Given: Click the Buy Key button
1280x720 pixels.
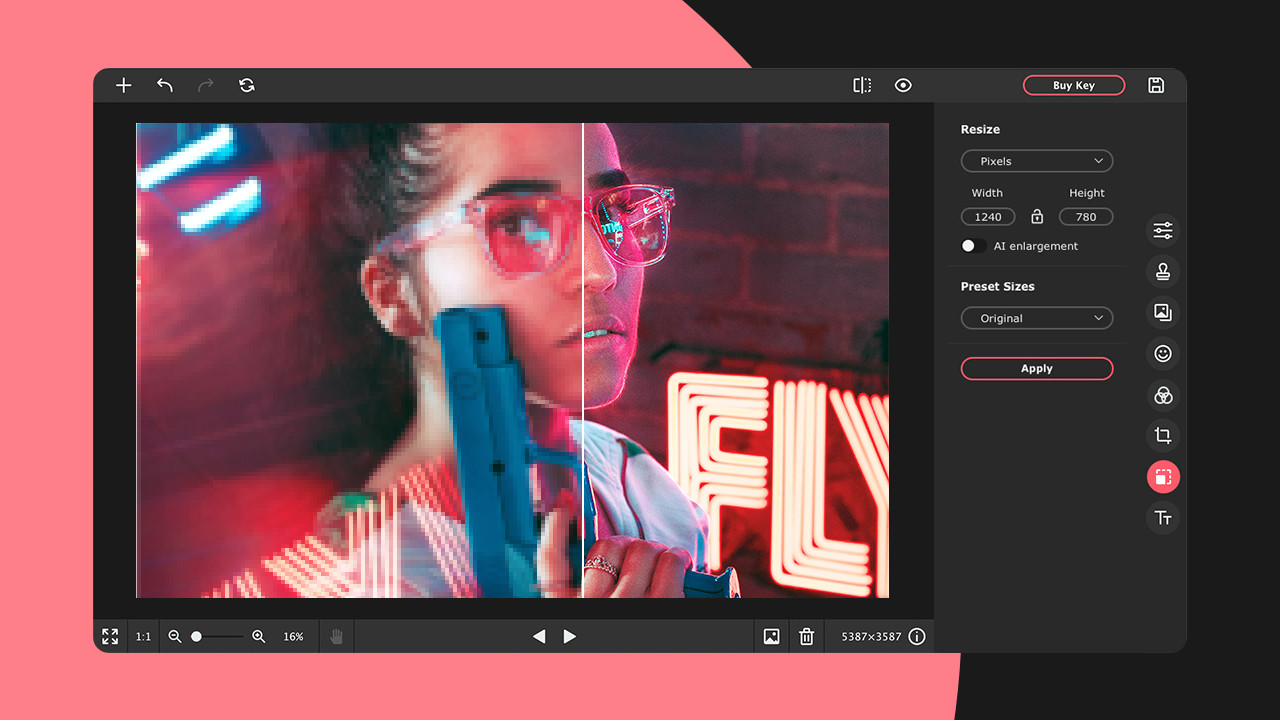Looking at the screenshot, I should pyautogui.click(x=1073, y=86).
